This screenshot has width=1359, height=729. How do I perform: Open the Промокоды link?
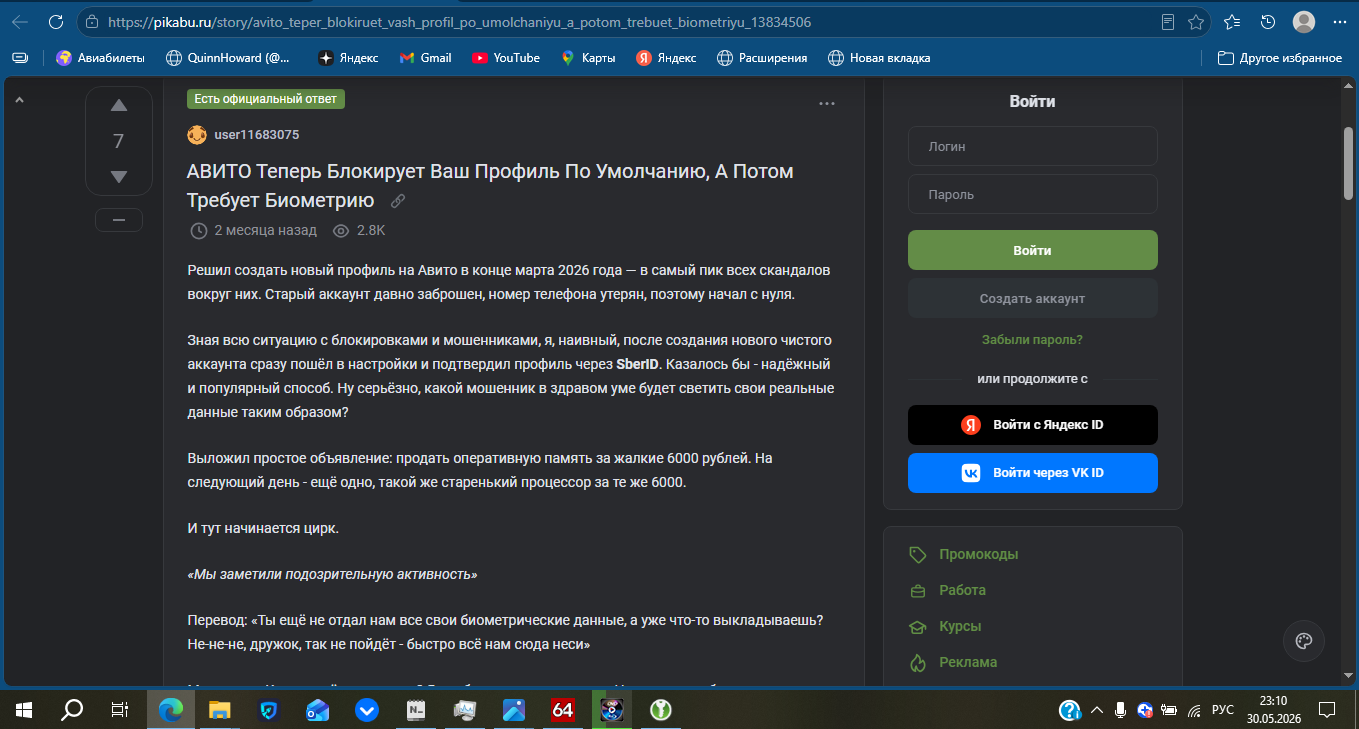point(978,554)
